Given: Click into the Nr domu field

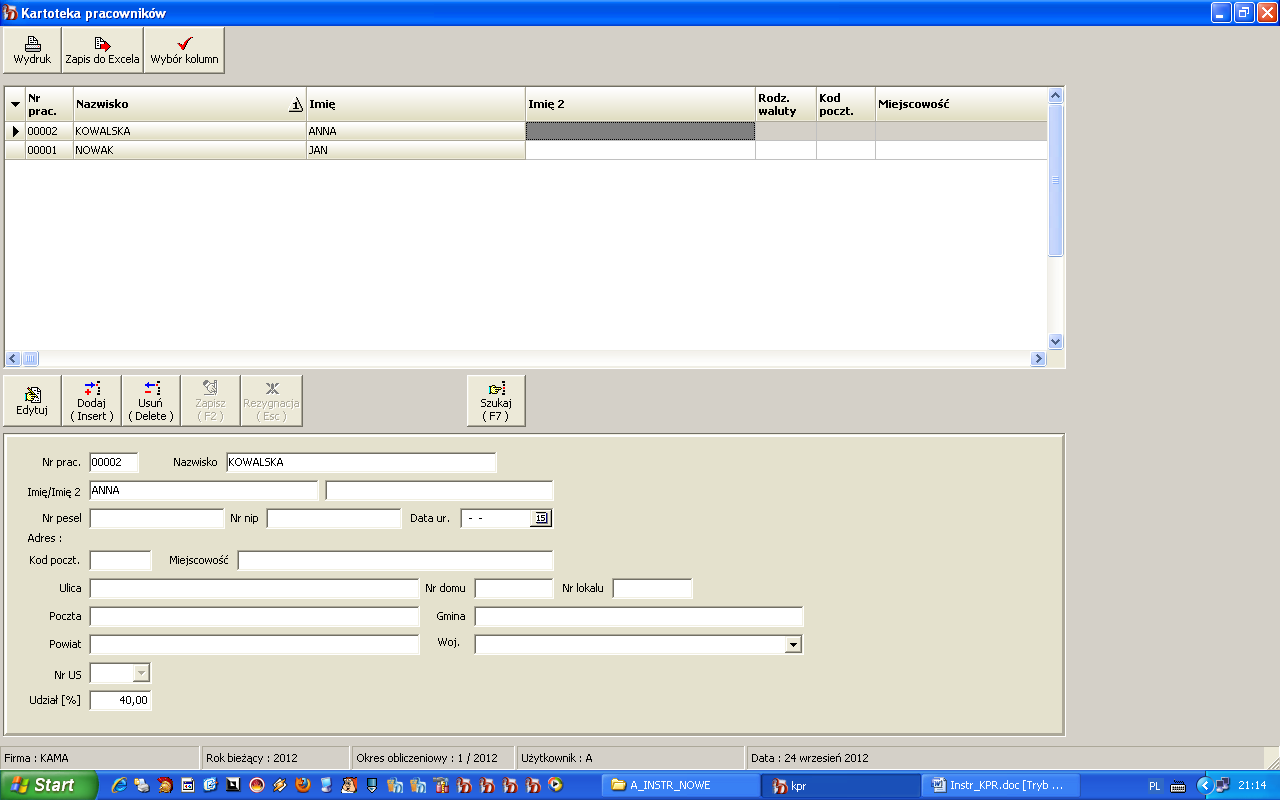Looking at the screenshot, I should tap(514, 588).
